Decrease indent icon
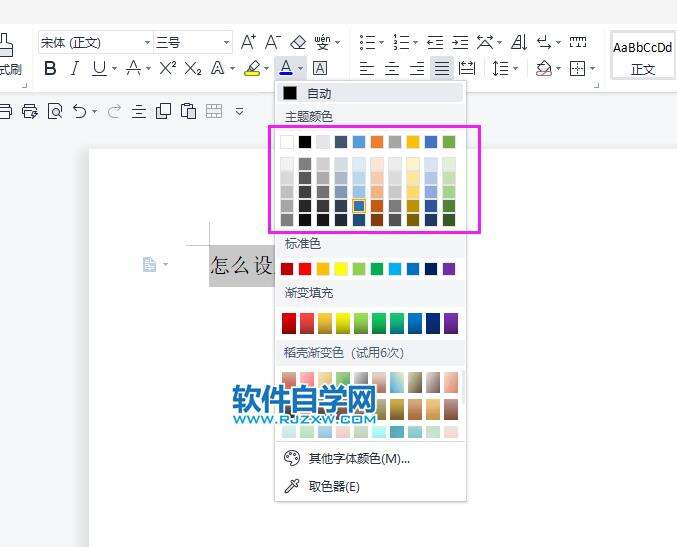677x547 pixels. click(435, 42)
